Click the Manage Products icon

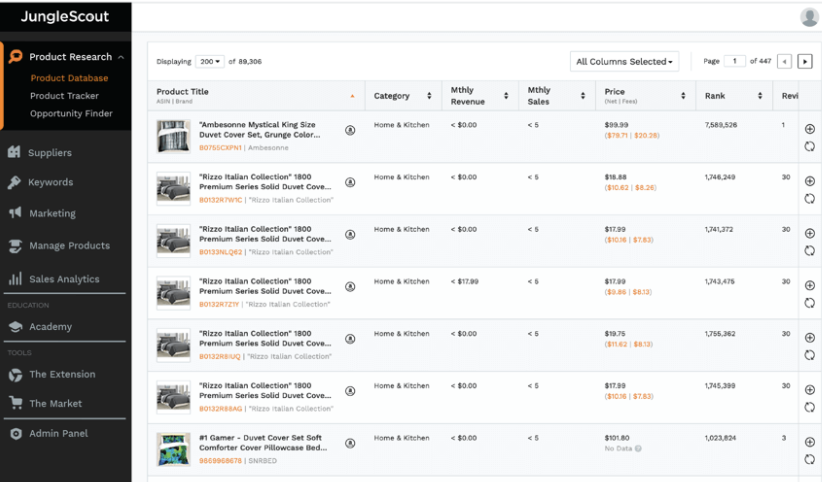15,245
